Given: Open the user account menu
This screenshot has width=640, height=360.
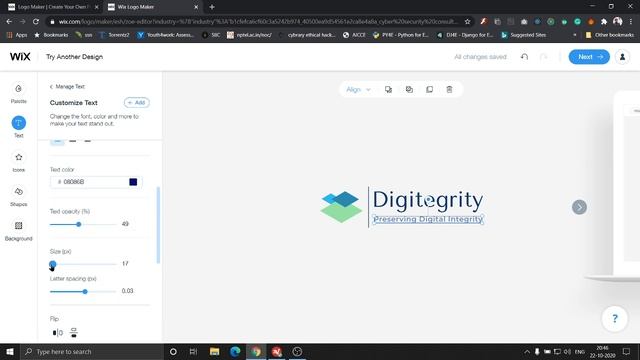Looking at the screenshot, I should tap(622, 57).
